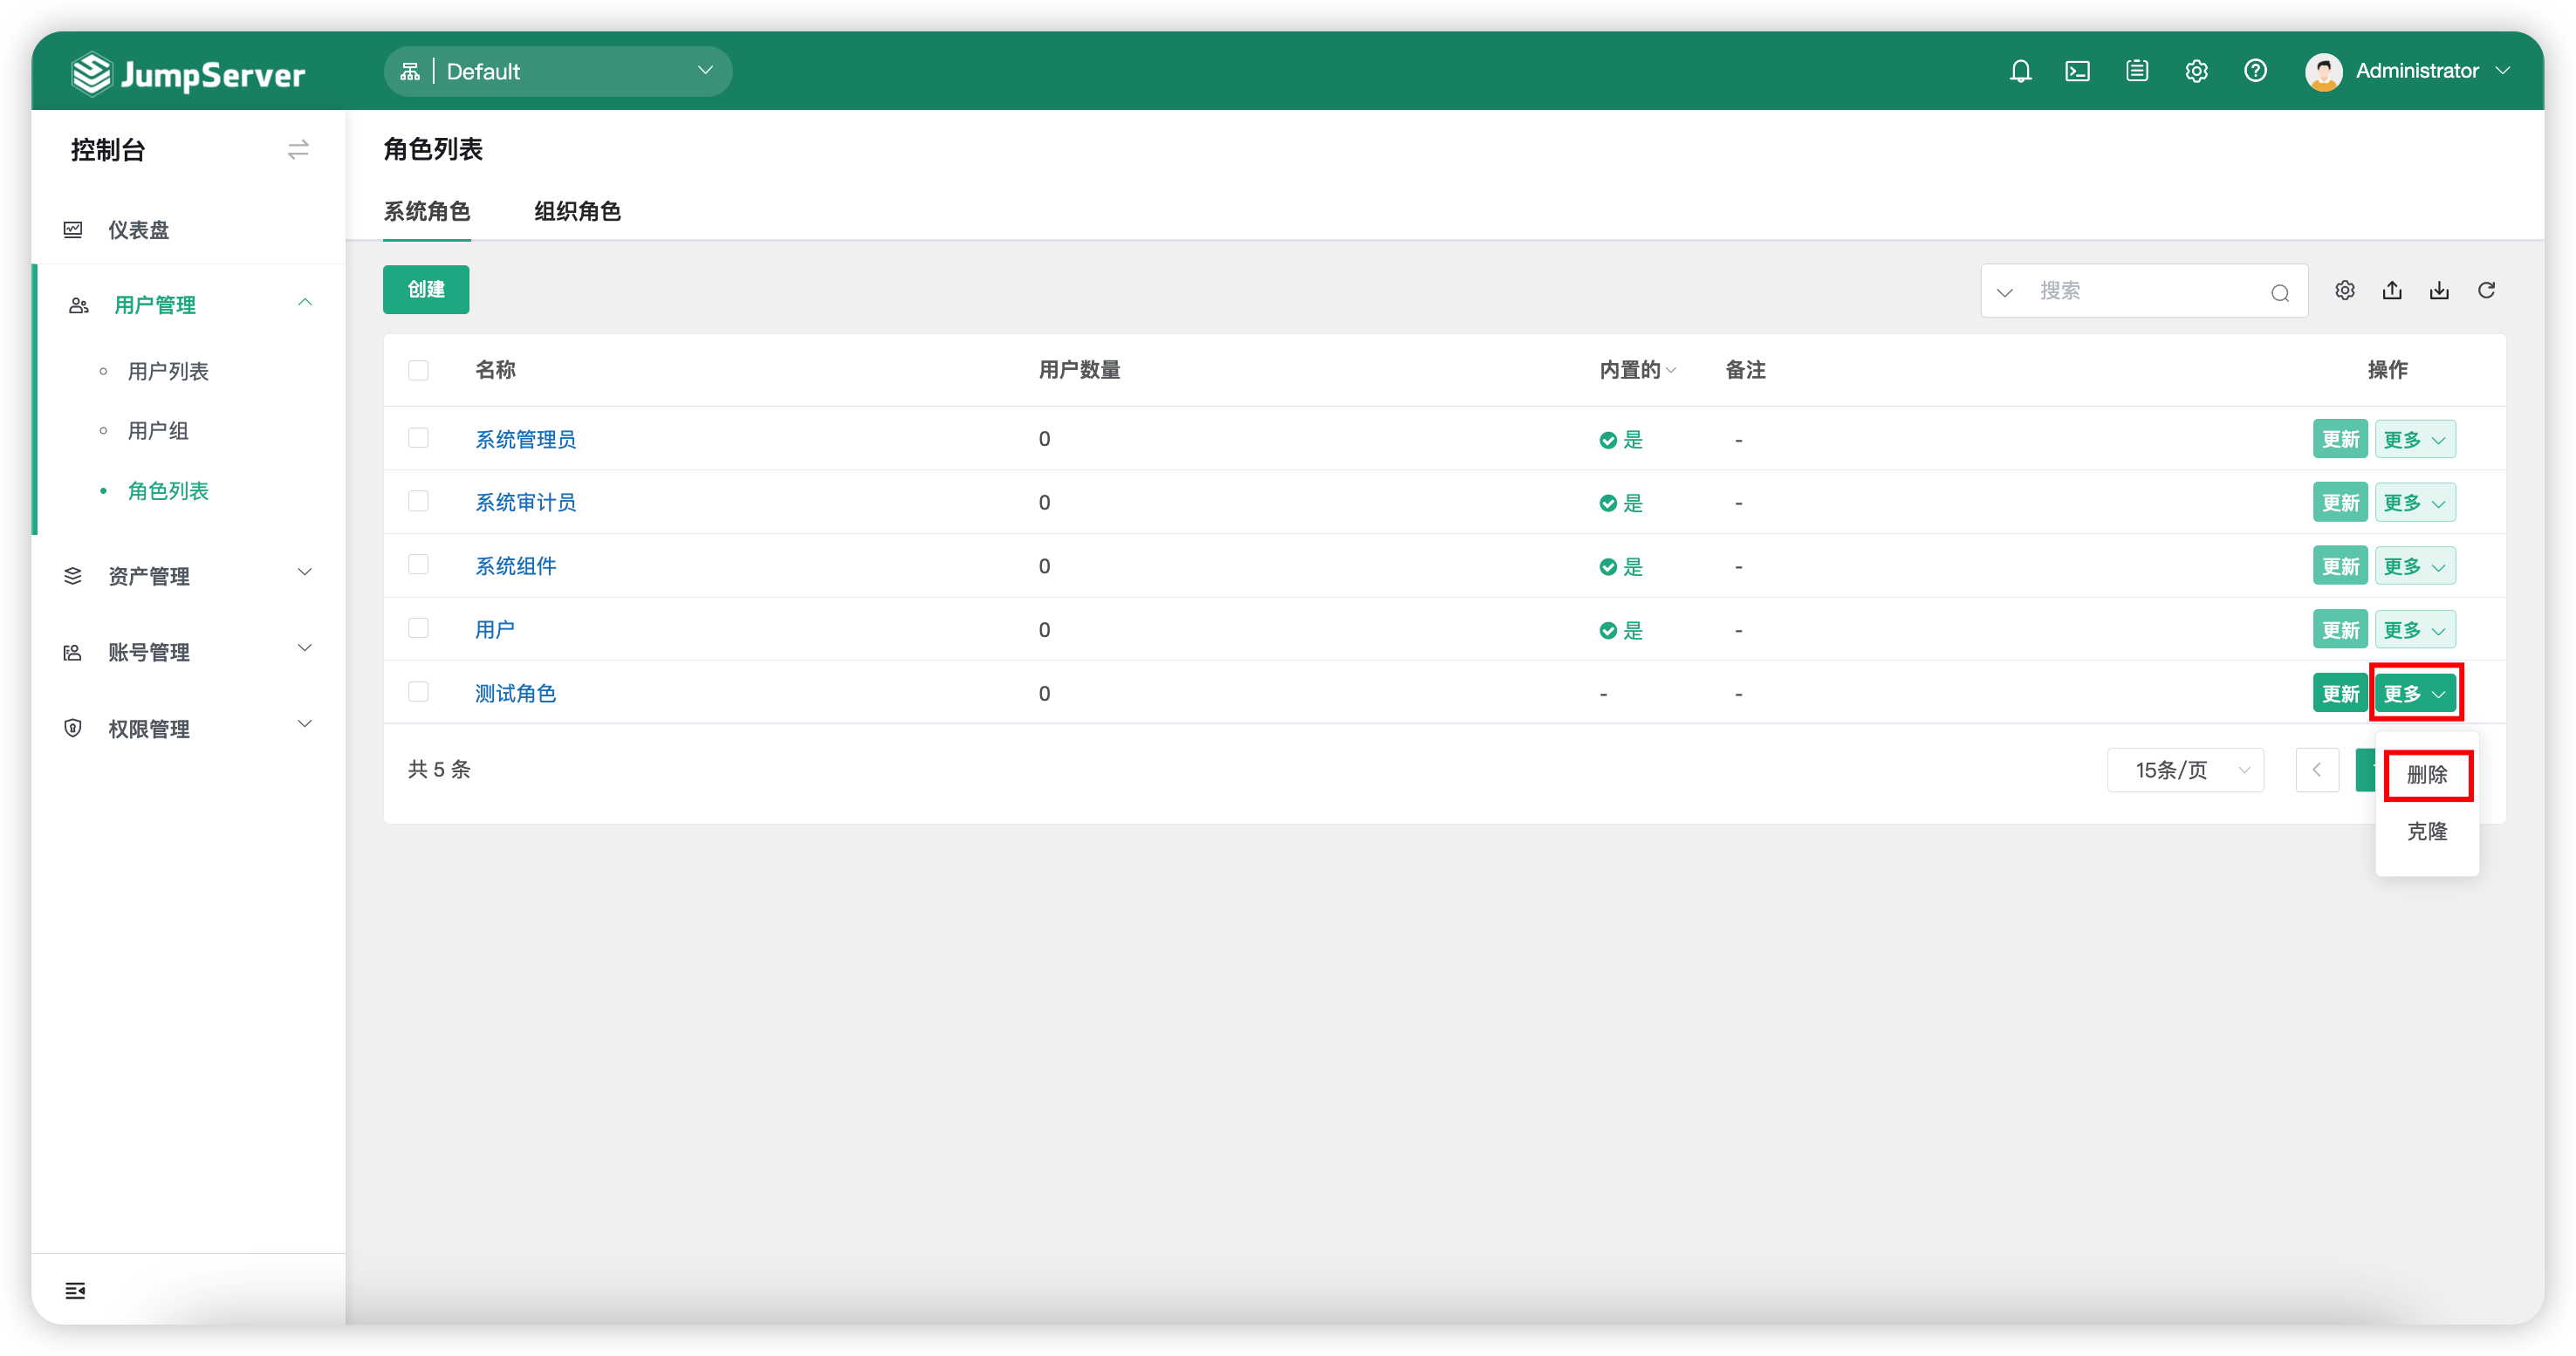Click the import upload icon
This screenshot has width=2576, height=1356.
pyautogui.click(x=2392, y=290)
